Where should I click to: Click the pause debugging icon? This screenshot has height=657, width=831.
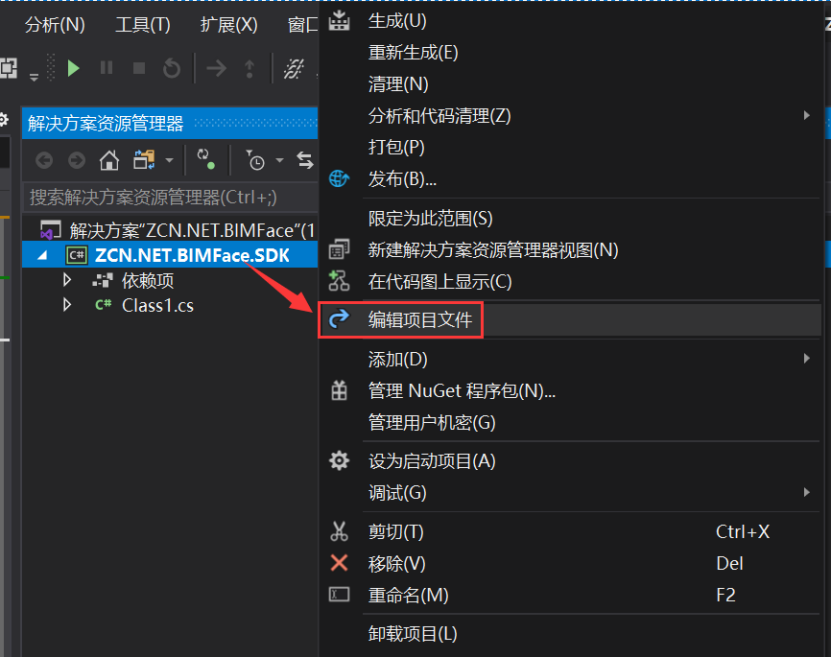click(x=107, y=69)
